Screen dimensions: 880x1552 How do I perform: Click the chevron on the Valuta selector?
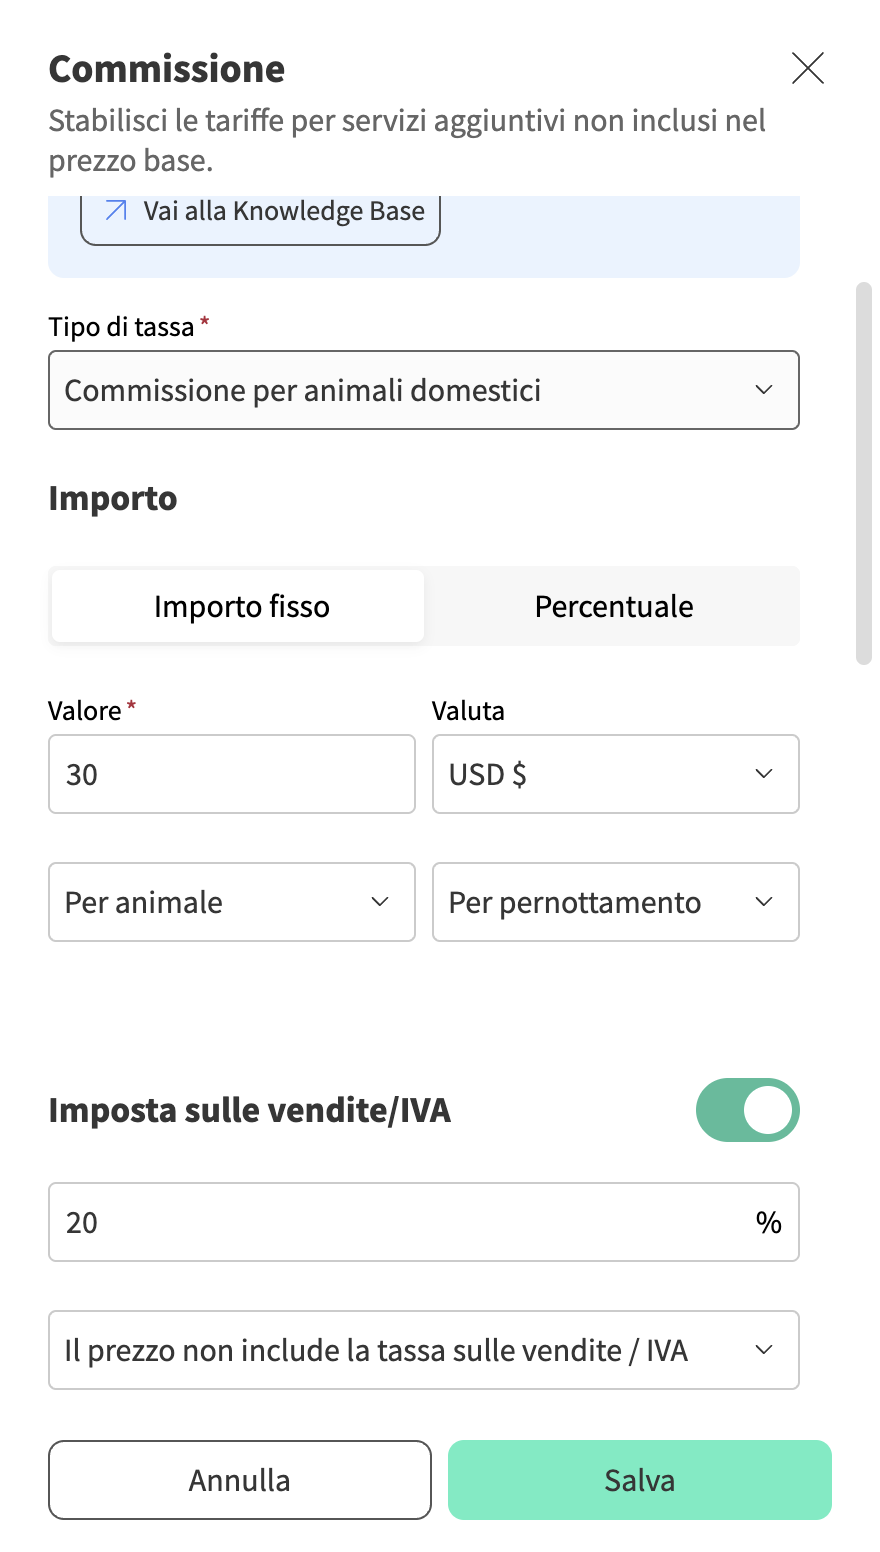click(764, 774)
